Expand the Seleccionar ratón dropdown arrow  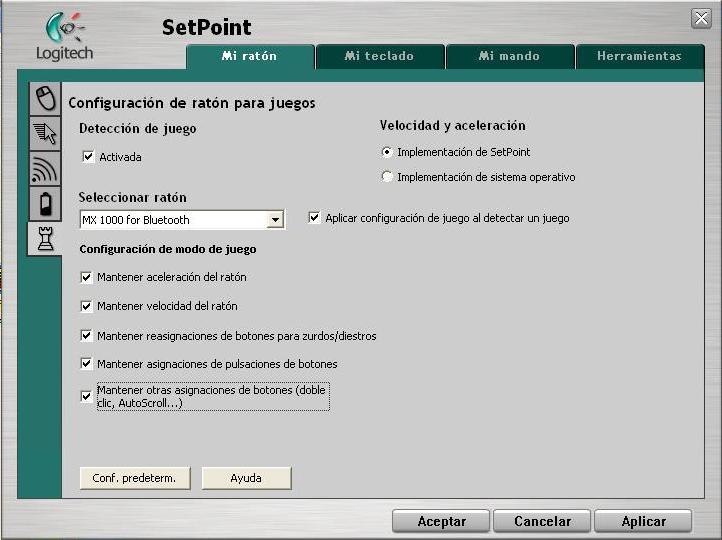pos(275,220)
